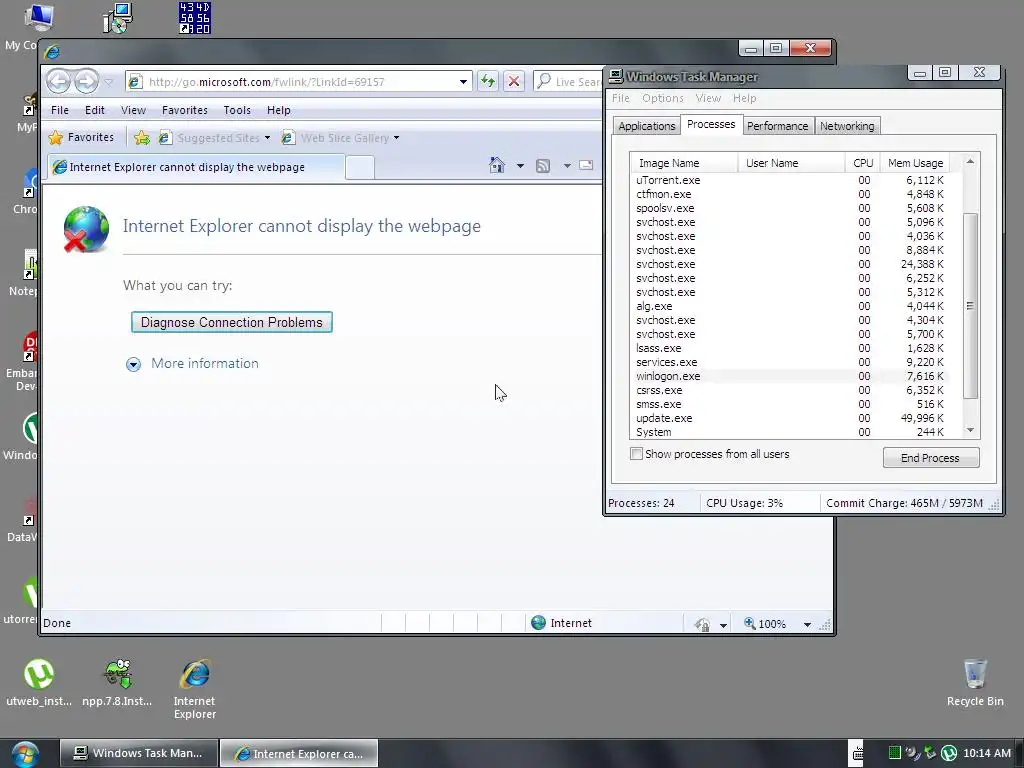1024x768 pixels.
Task: Click the Internet Explorer taskbar button
Action: pos(299,754)
